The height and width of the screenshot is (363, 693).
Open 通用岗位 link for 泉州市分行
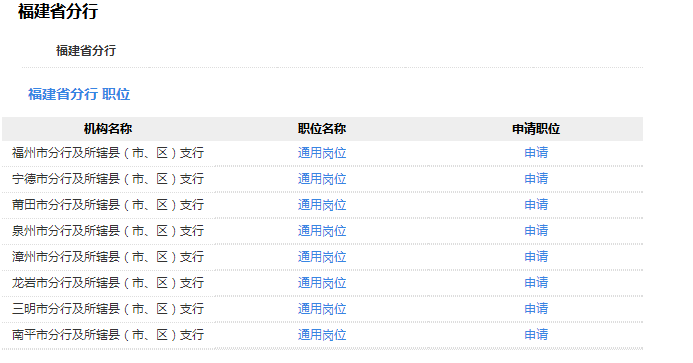(x=322, y=231)
